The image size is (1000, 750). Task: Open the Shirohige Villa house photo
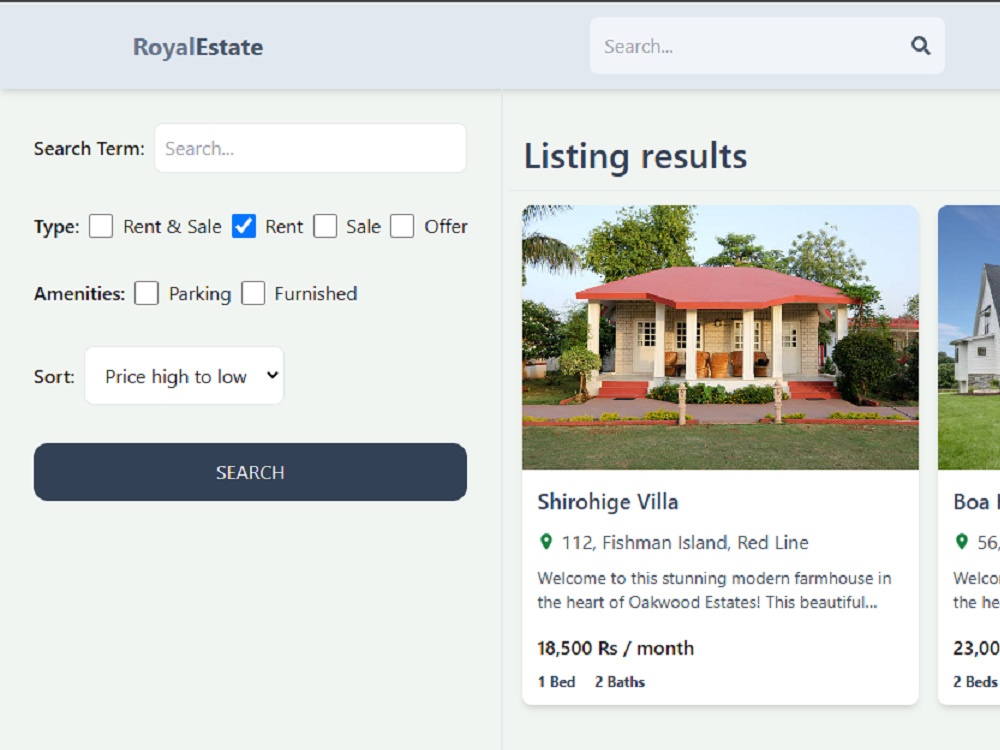click(720, 337)
